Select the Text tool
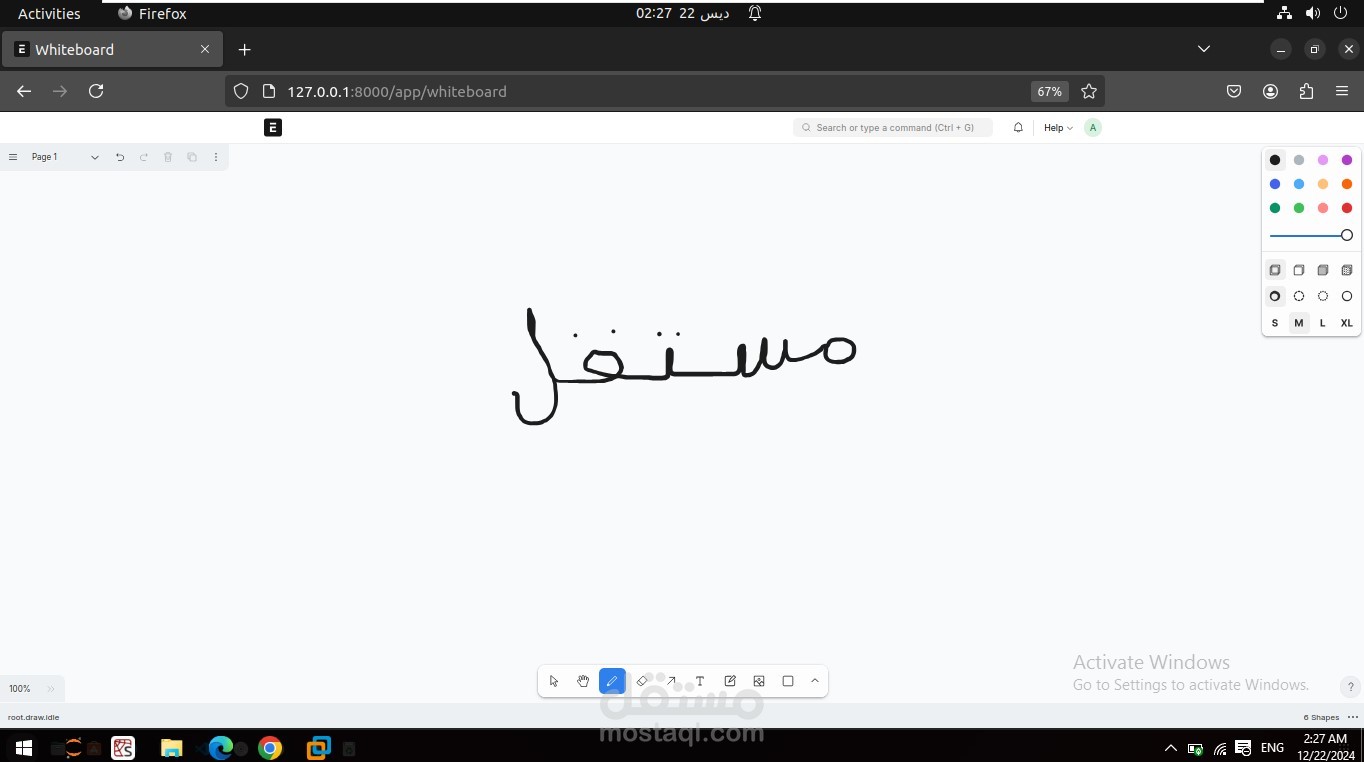1364x762 pixels. point(699,681)
